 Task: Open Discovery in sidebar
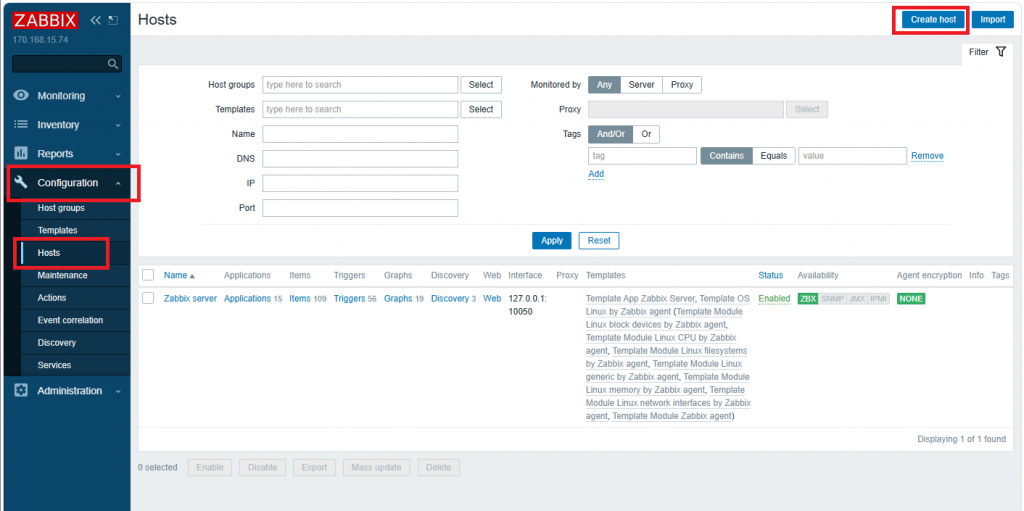[57, 342]
